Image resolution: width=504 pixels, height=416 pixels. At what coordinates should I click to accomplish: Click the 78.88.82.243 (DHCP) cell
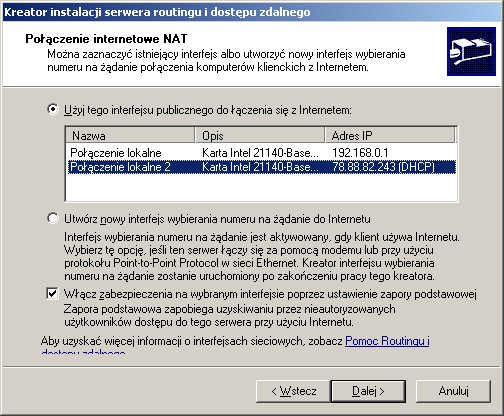[x=383, y=167]
